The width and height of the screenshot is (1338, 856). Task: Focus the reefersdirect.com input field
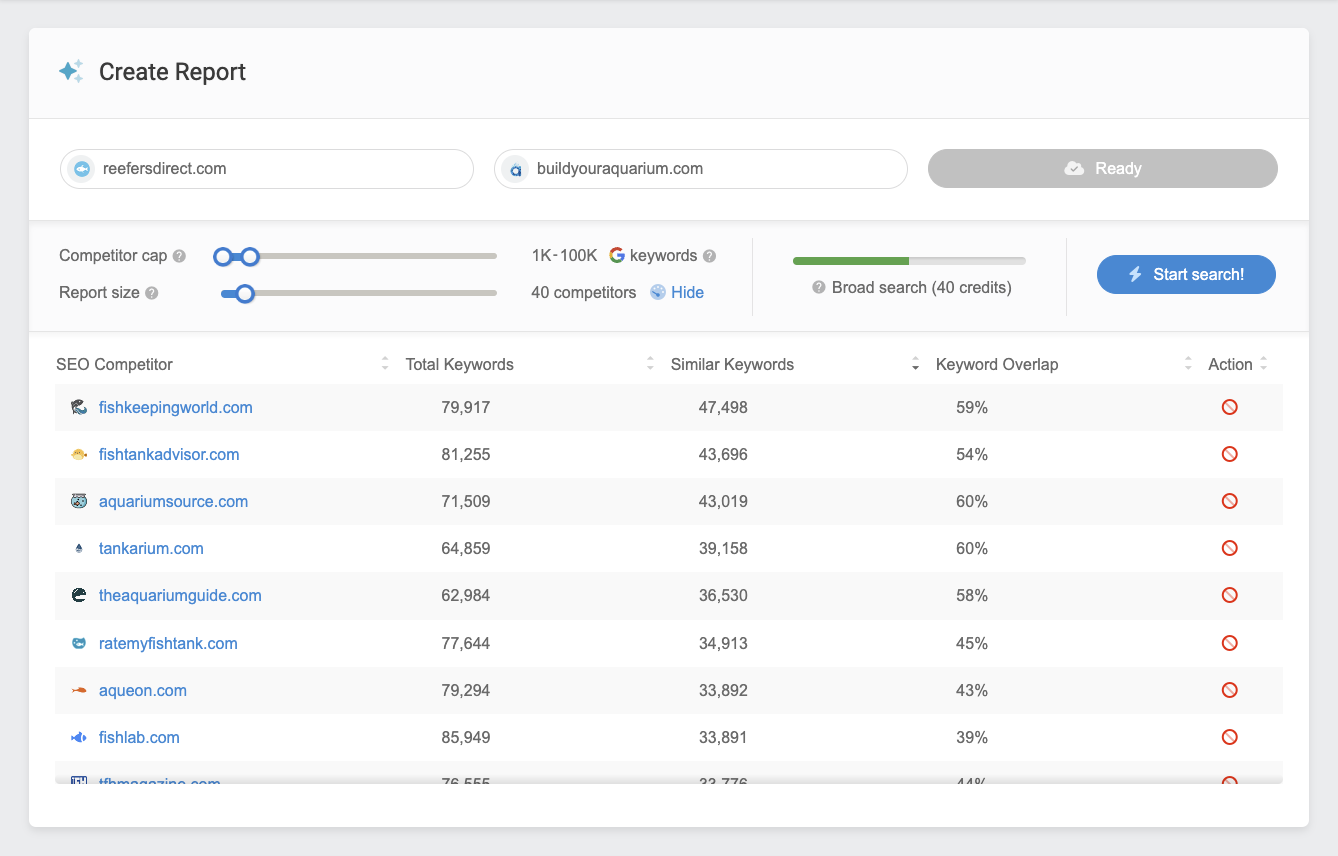(x=267, y=169)
